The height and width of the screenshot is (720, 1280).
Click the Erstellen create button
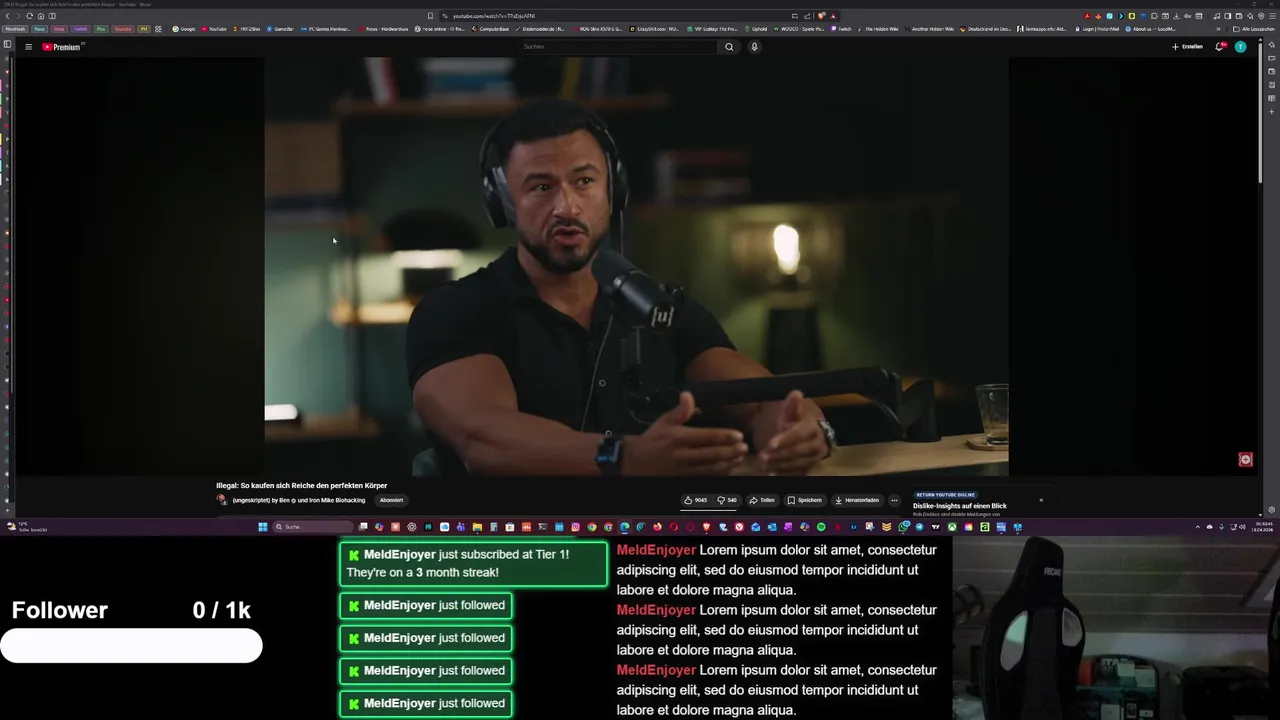(1187, 47)
